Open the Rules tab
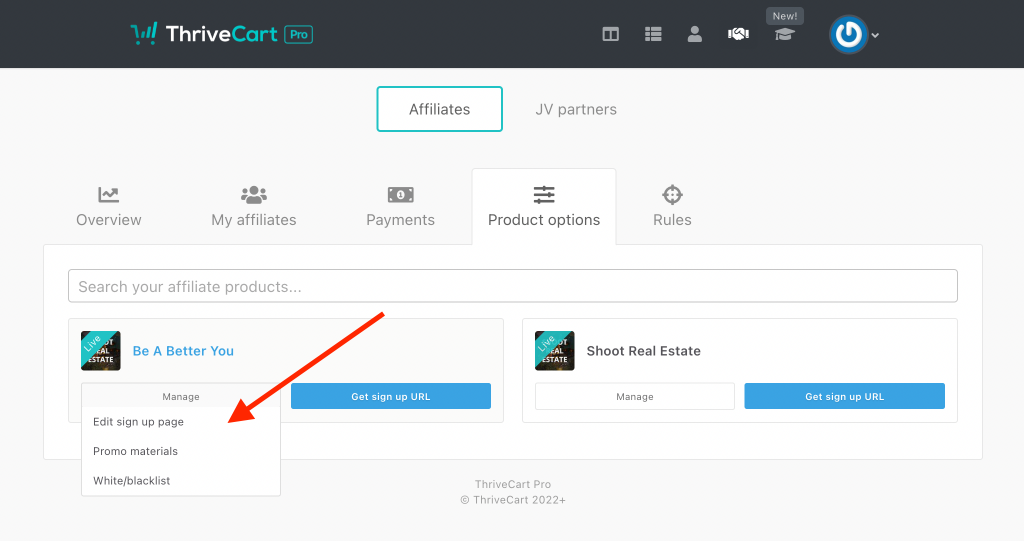Viewport: 1024px width, 541px height. [x=672, y=206]
